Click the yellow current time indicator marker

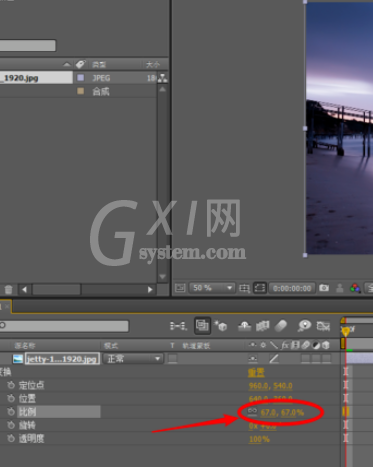point(345,331)
